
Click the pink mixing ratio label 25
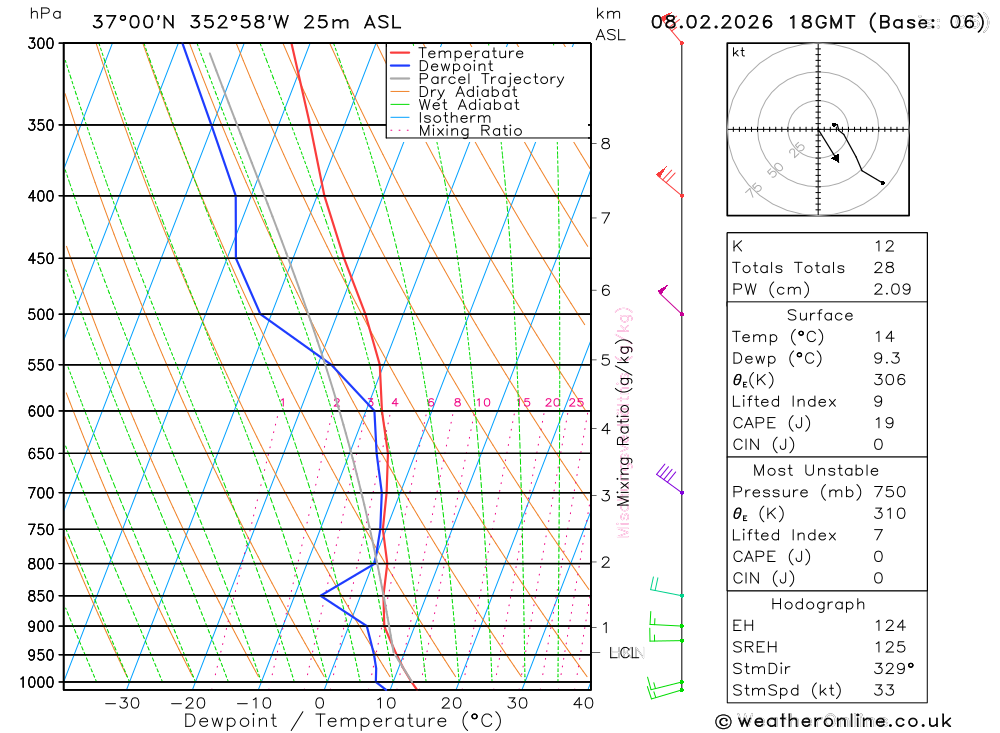[x=577, y=403]
